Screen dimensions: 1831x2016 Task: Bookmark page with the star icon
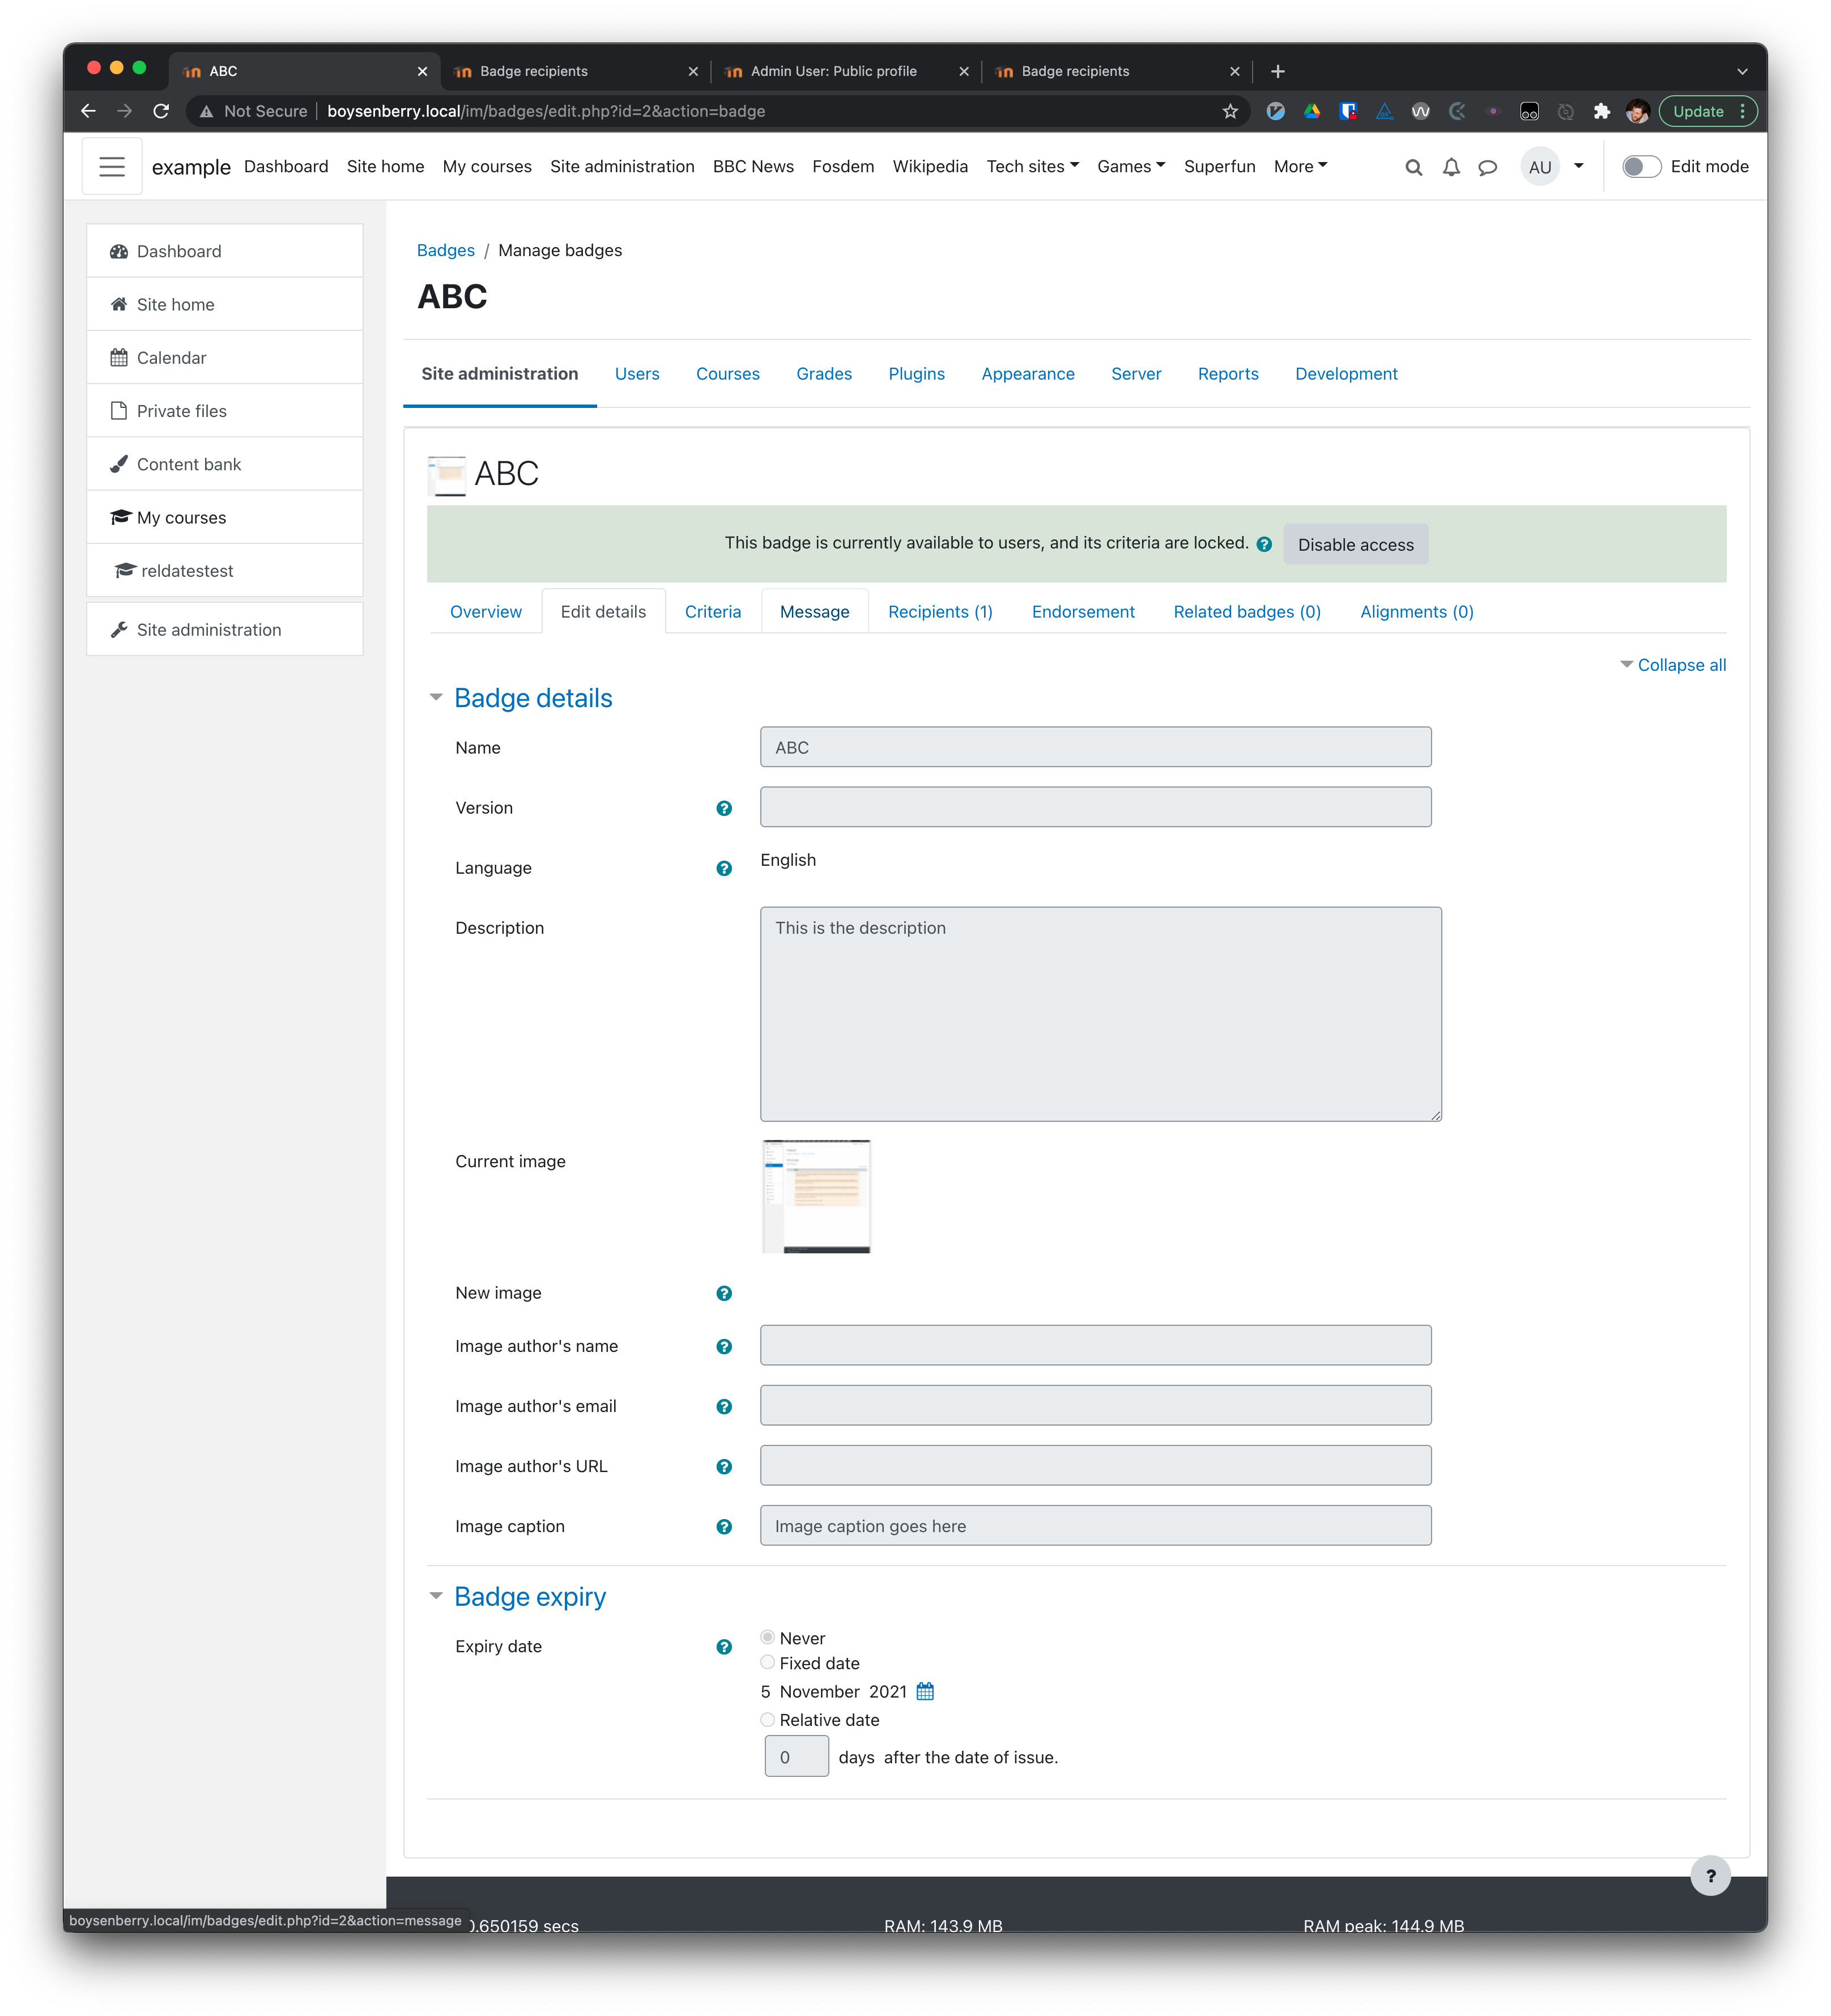coord(1230,111)
